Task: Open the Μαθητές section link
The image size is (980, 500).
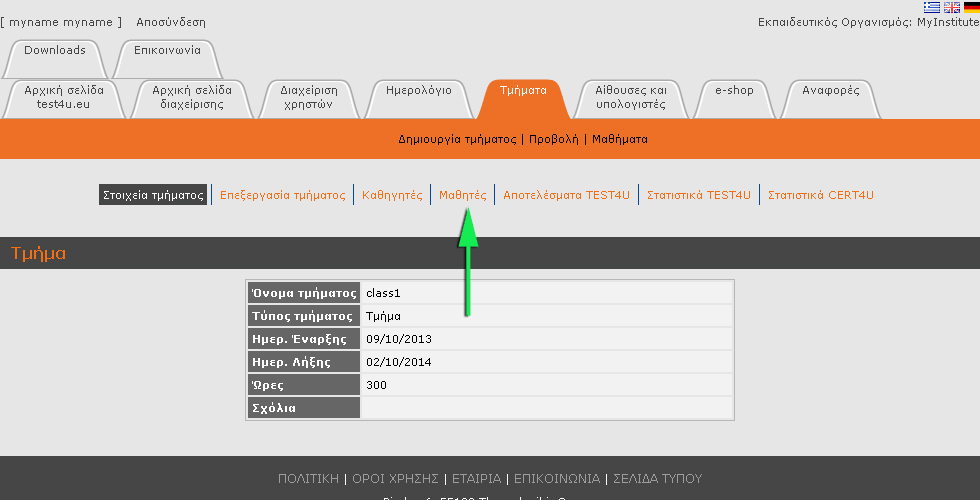Action: (x=463, y=195)
